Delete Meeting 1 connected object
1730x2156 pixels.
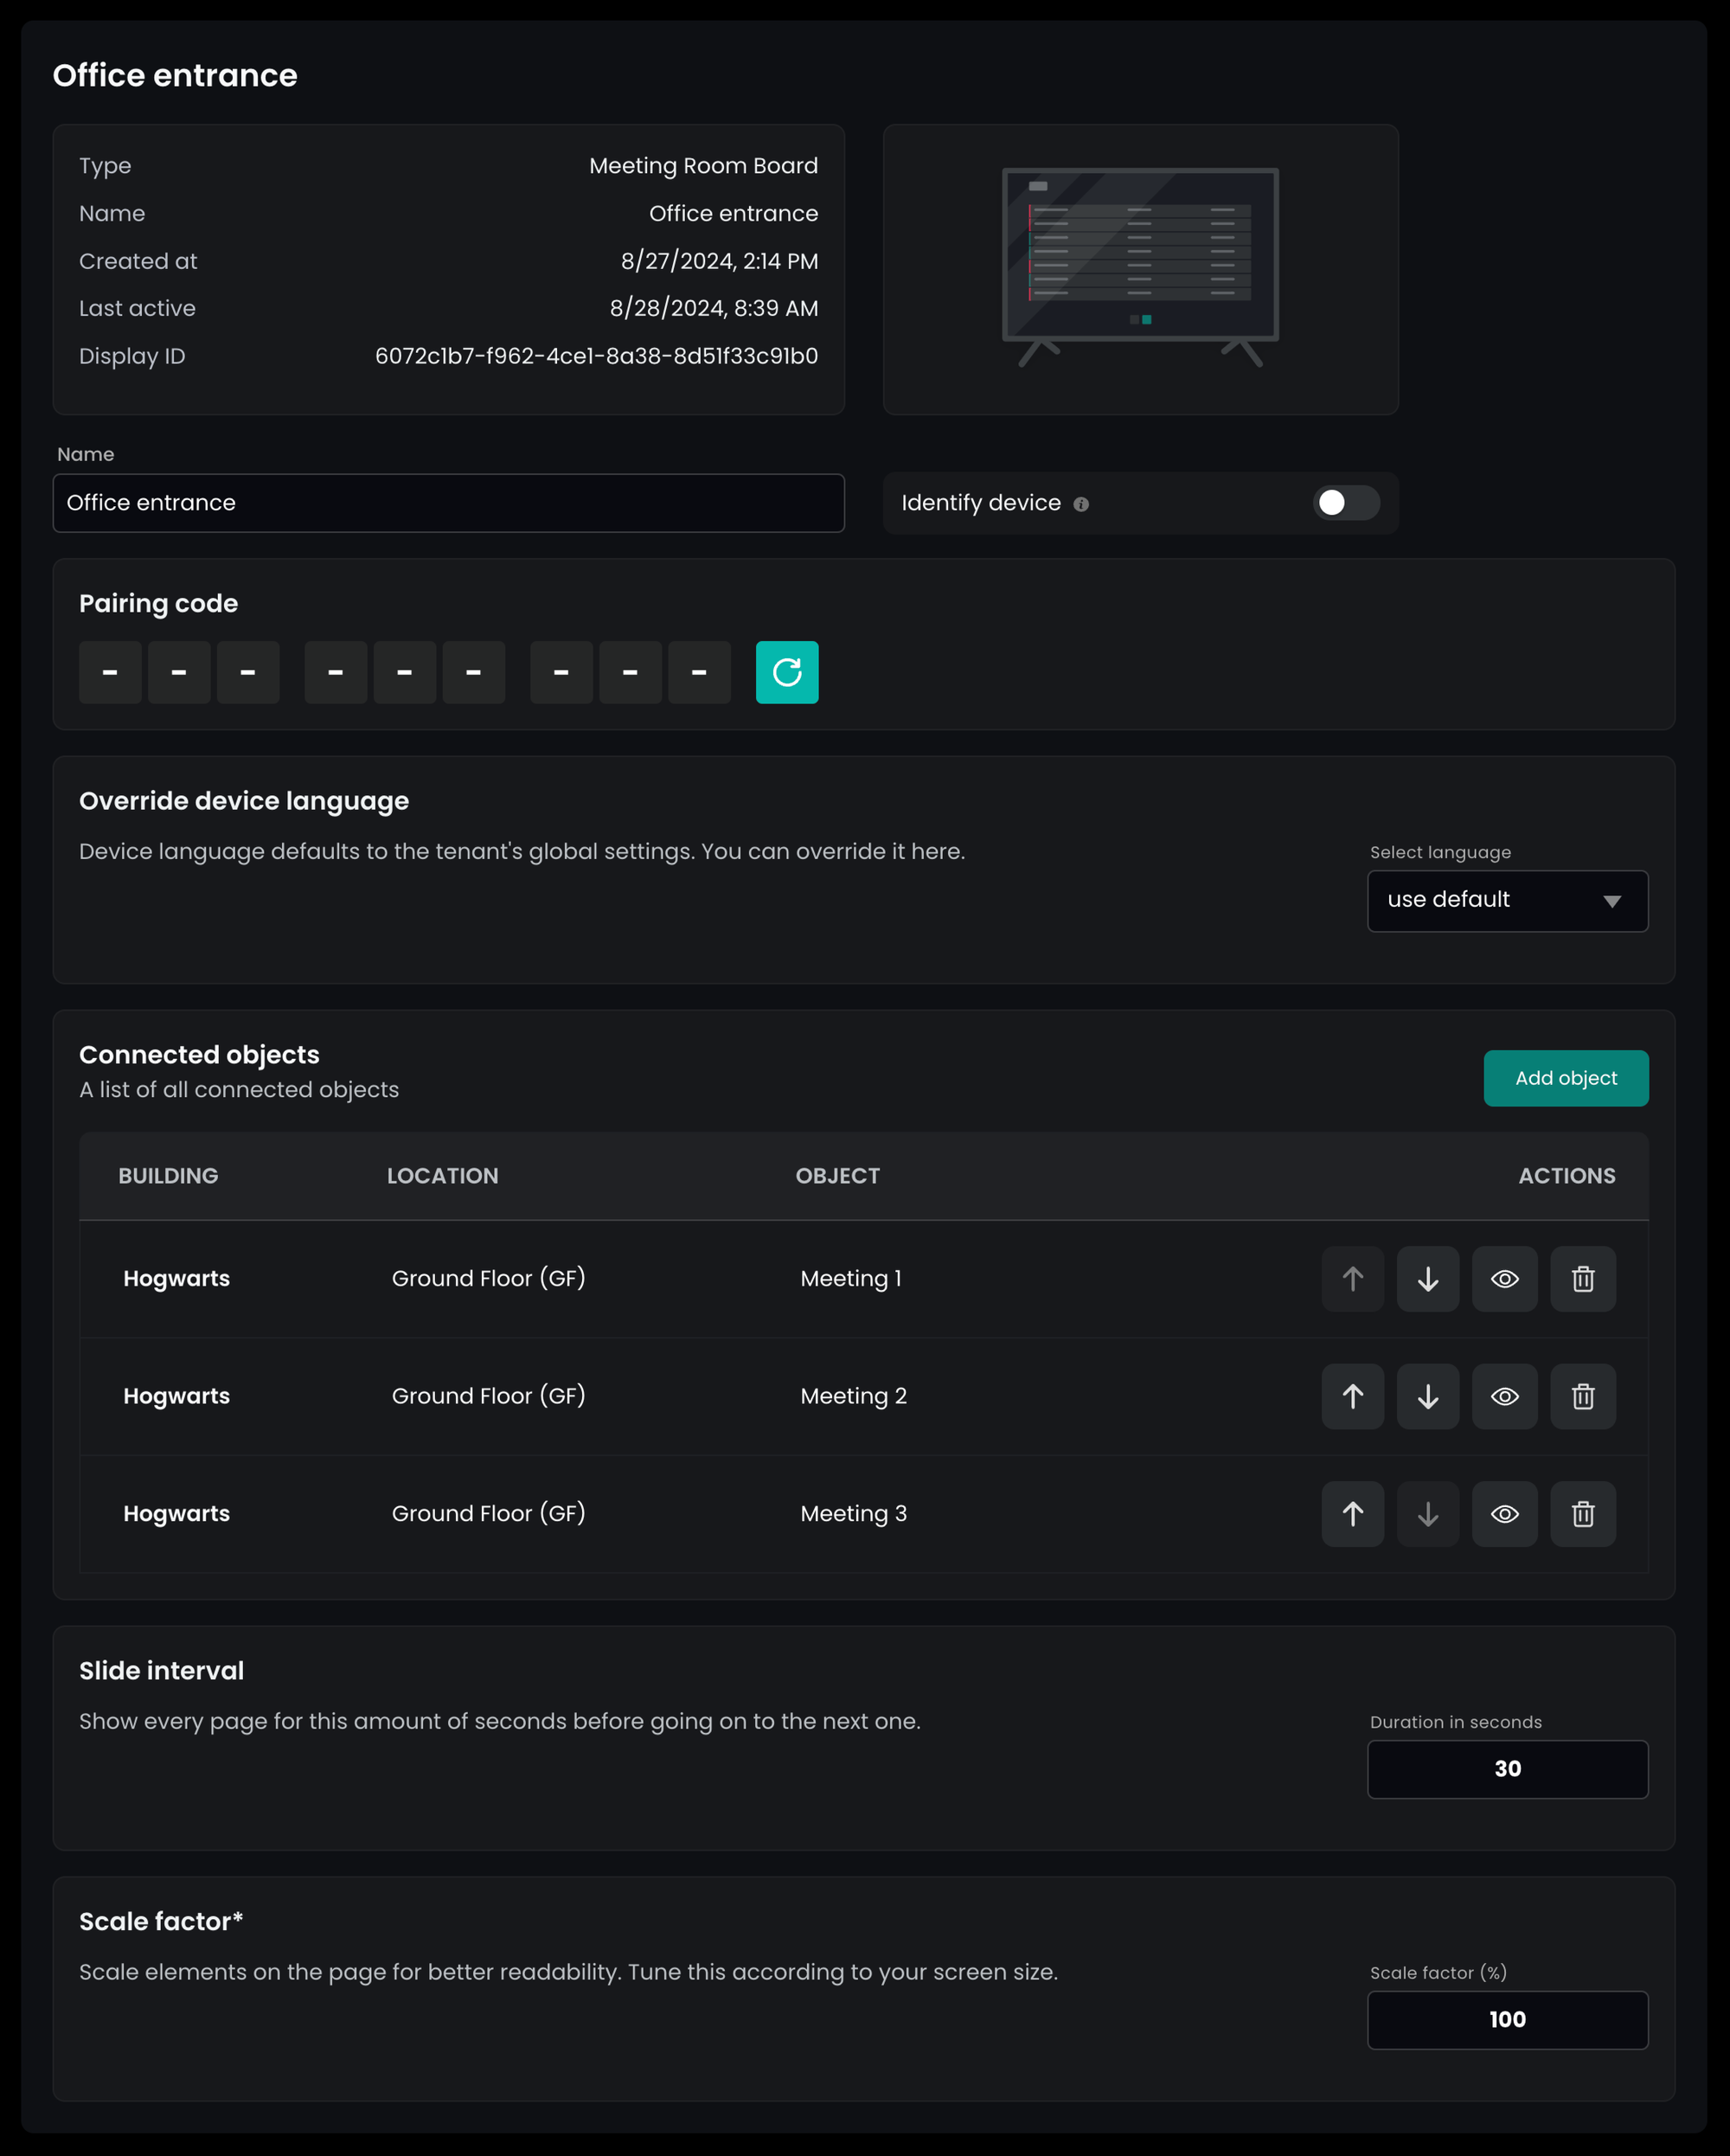pyautogui.click(x=1582, y=1279)
